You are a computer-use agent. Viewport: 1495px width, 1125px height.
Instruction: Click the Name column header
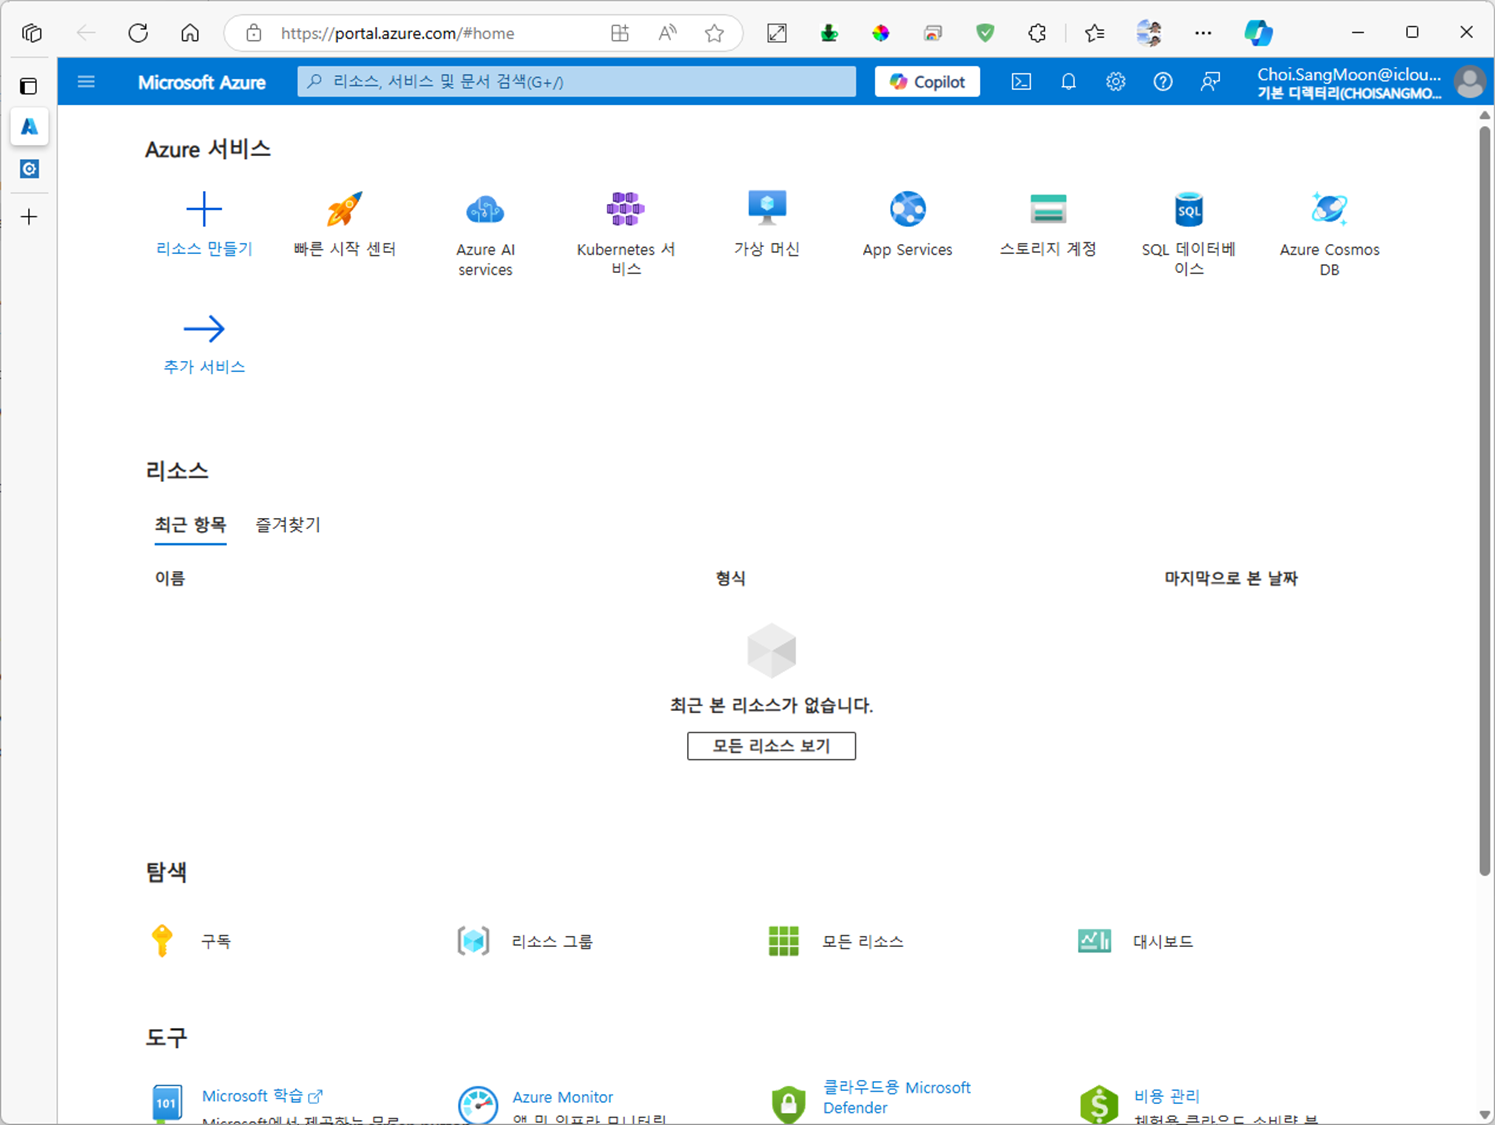pos(170,578)
